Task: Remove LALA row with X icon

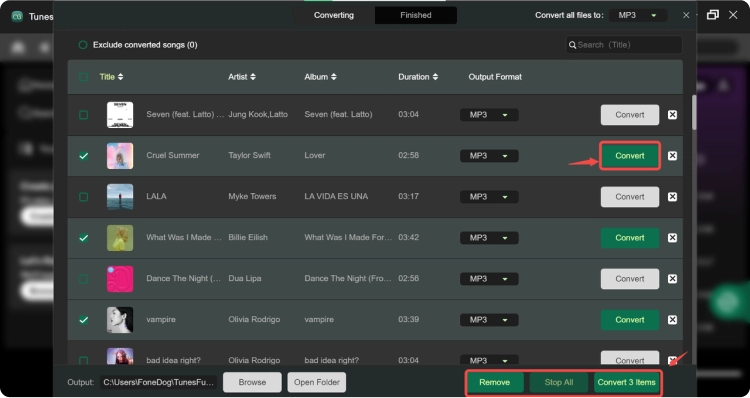Action: pos(672,197)
